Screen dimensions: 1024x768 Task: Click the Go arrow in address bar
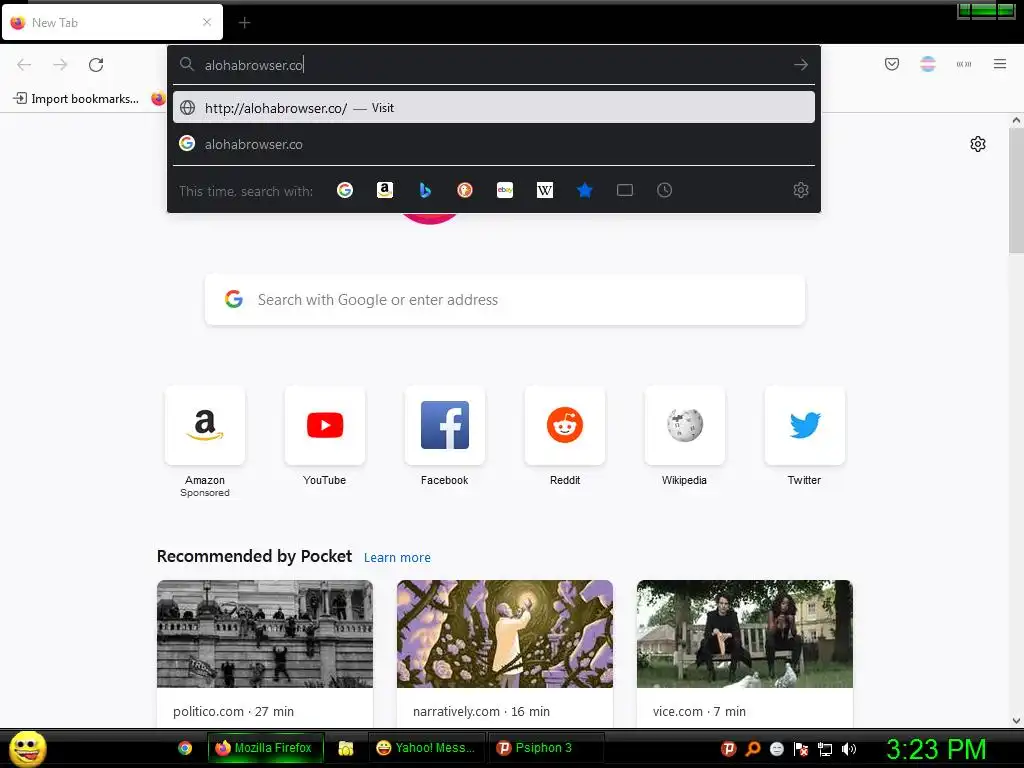coord(801,65)
